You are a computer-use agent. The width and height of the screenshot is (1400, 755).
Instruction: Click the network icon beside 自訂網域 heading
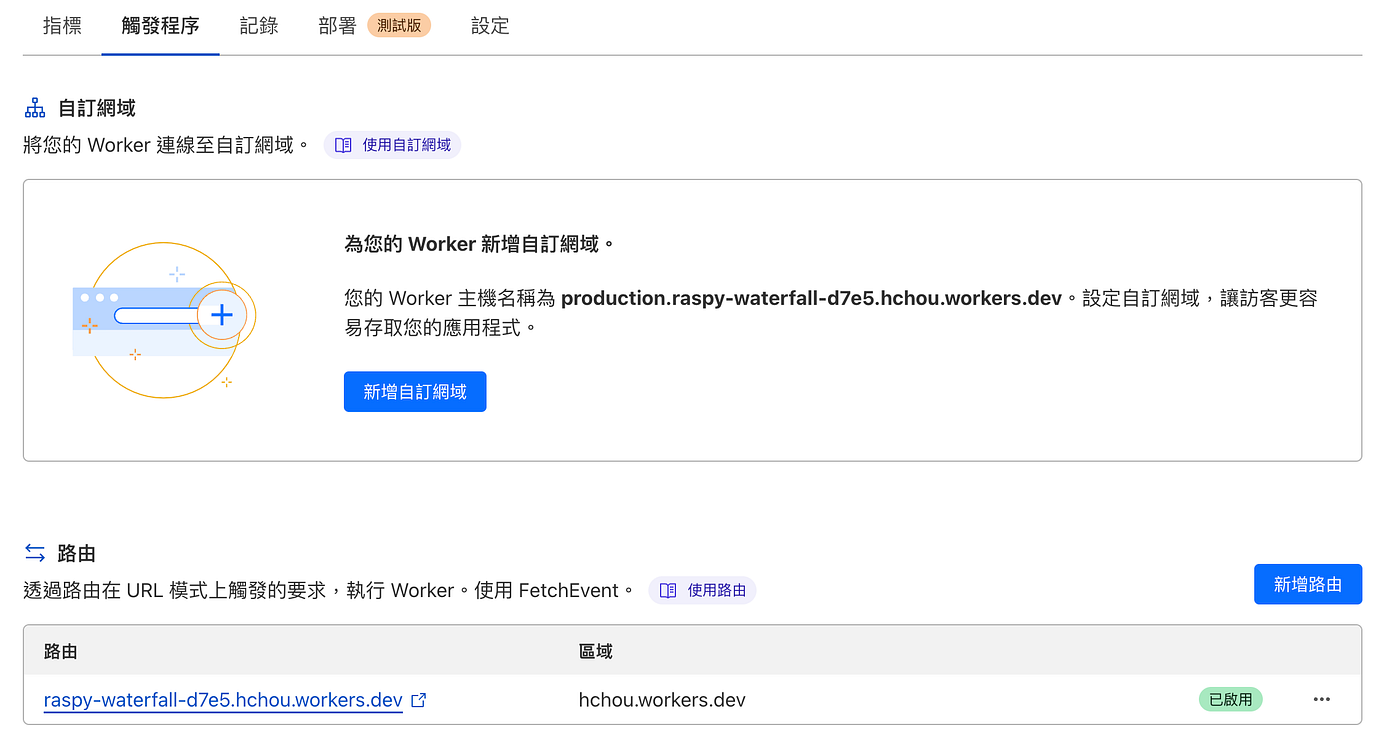click(35, 108)
